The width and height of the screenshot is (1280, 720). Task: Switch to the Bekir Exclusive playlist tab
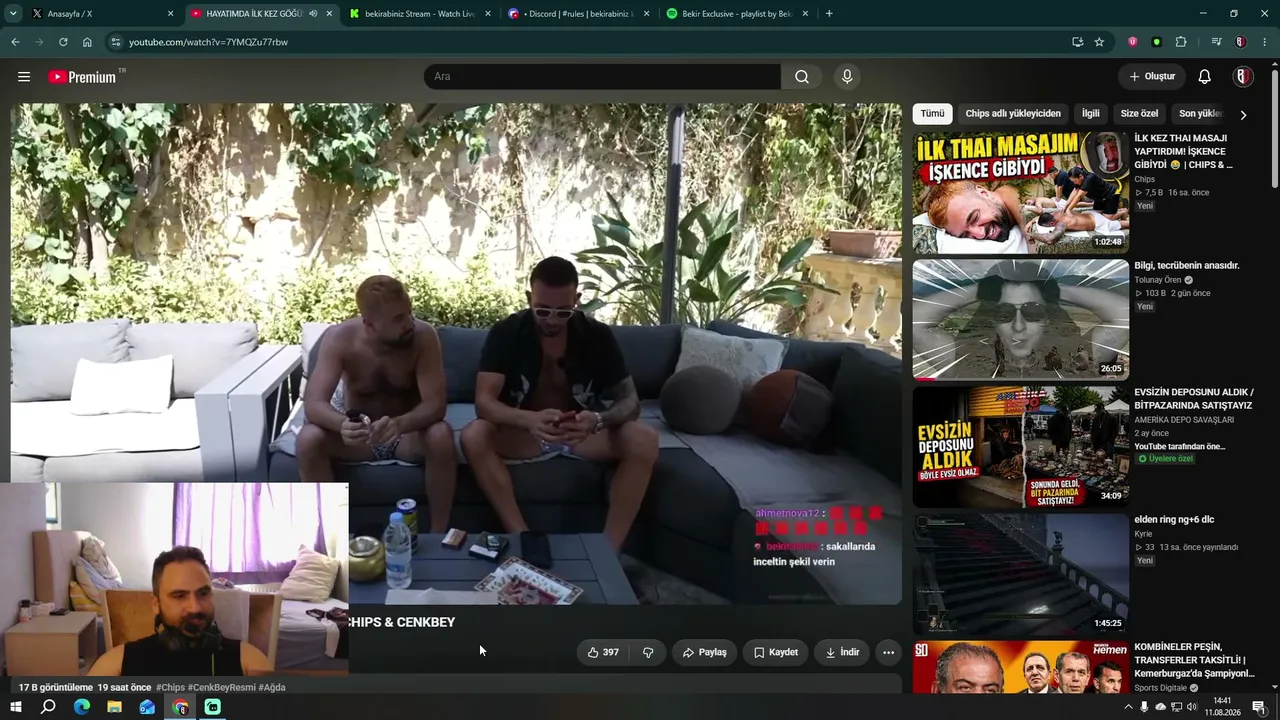point(737,14)
